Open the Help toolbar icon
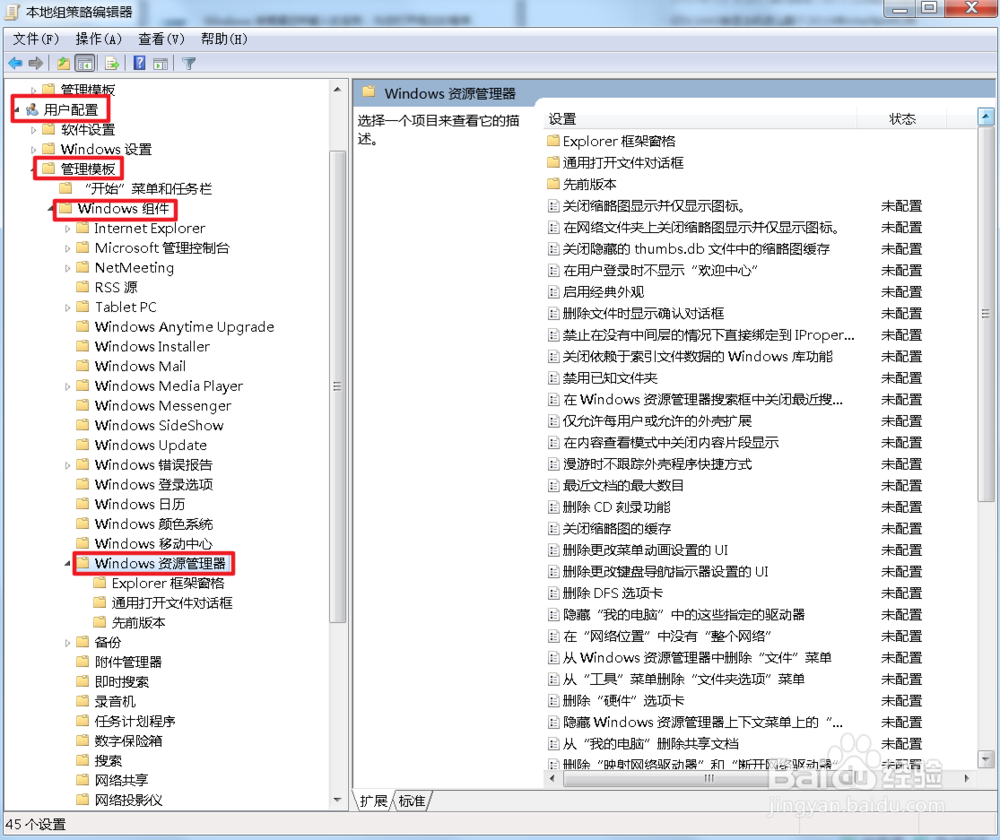 pyautogui.click(x=140, y=63)
